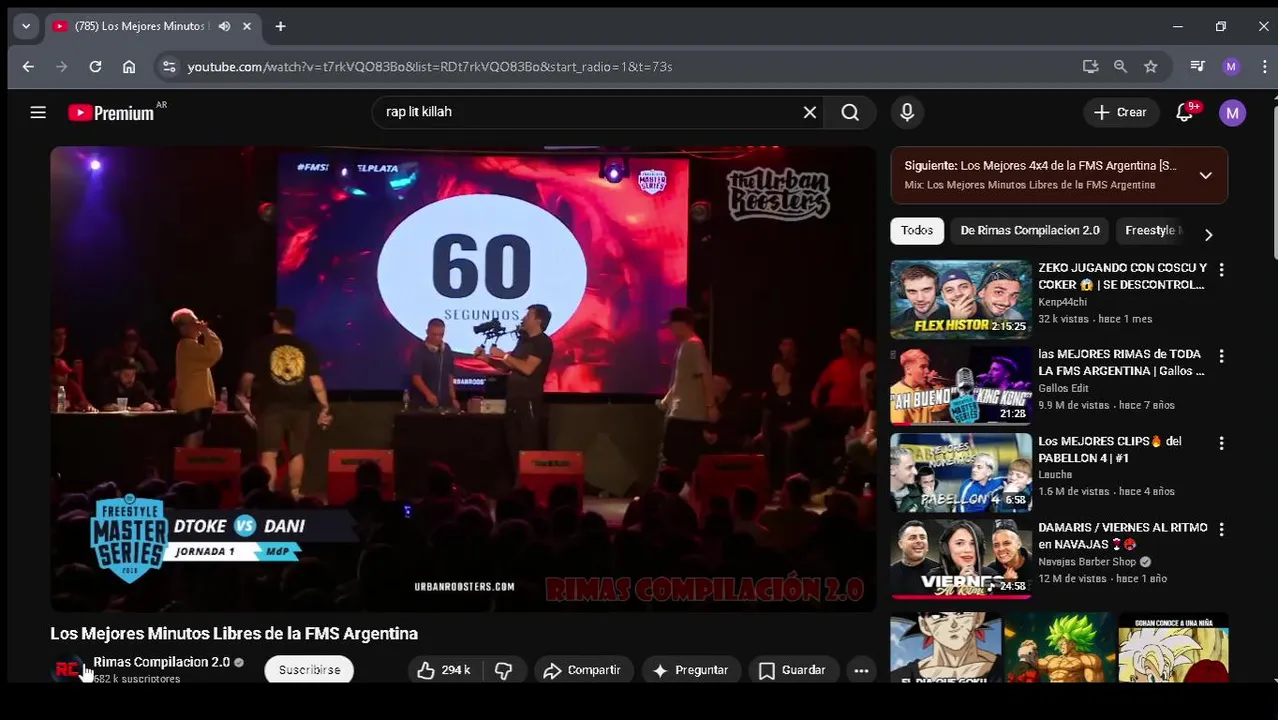Reload the current page

[95, 66]
